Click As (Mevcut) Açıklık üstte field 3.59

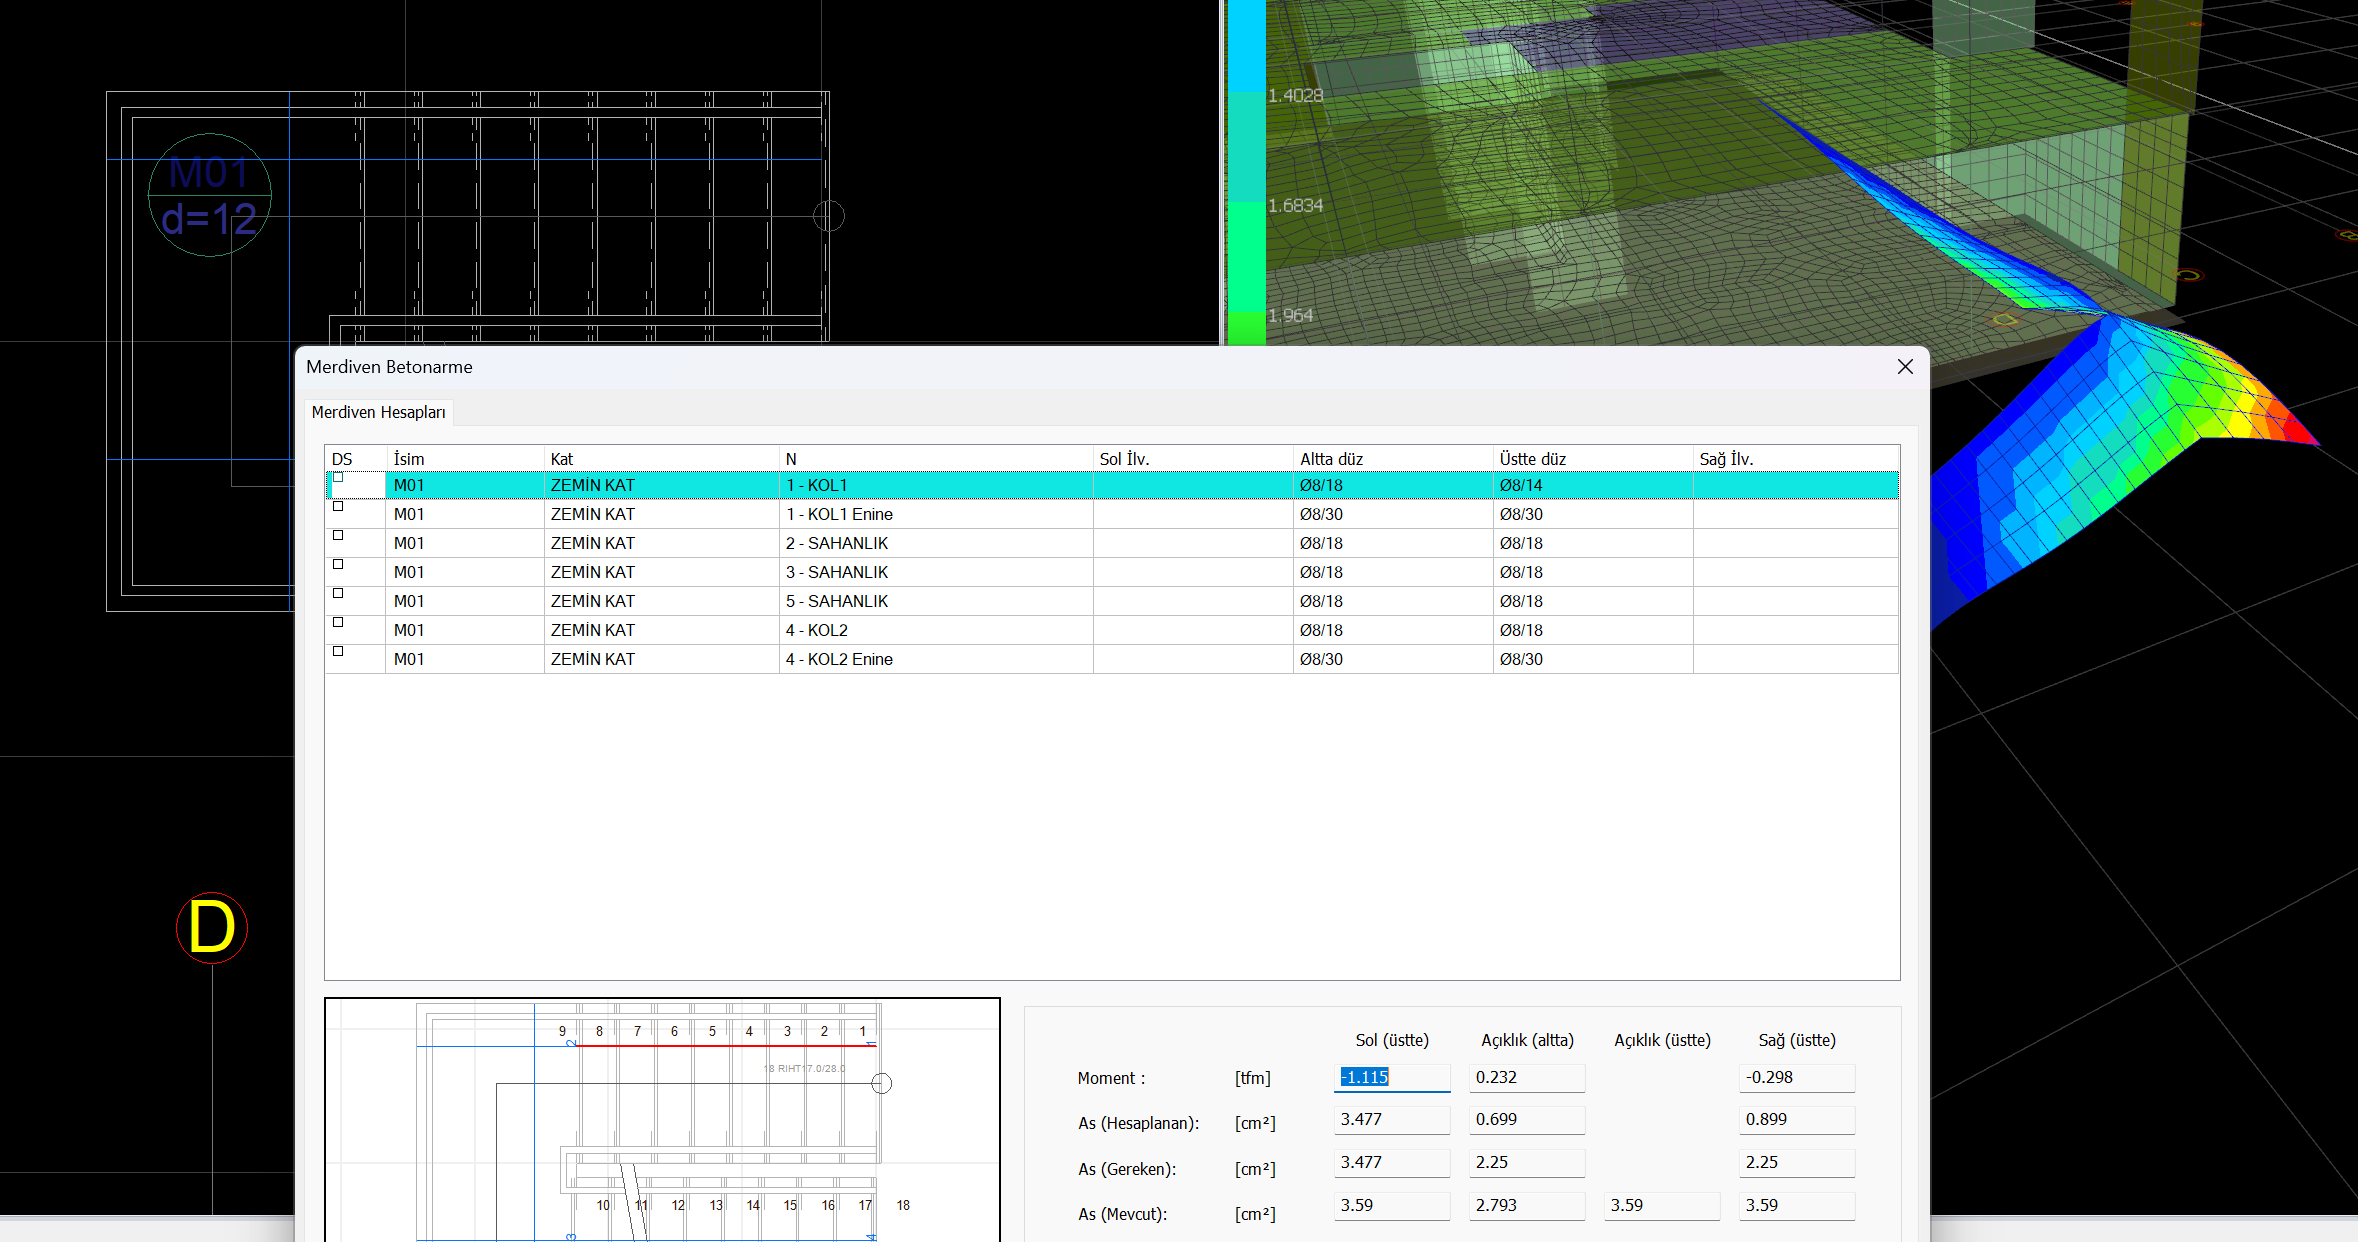pos(1662,1206)
